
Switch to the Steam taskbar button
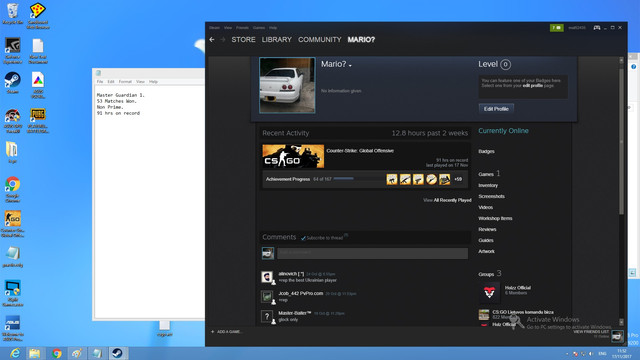pos(118,353)
